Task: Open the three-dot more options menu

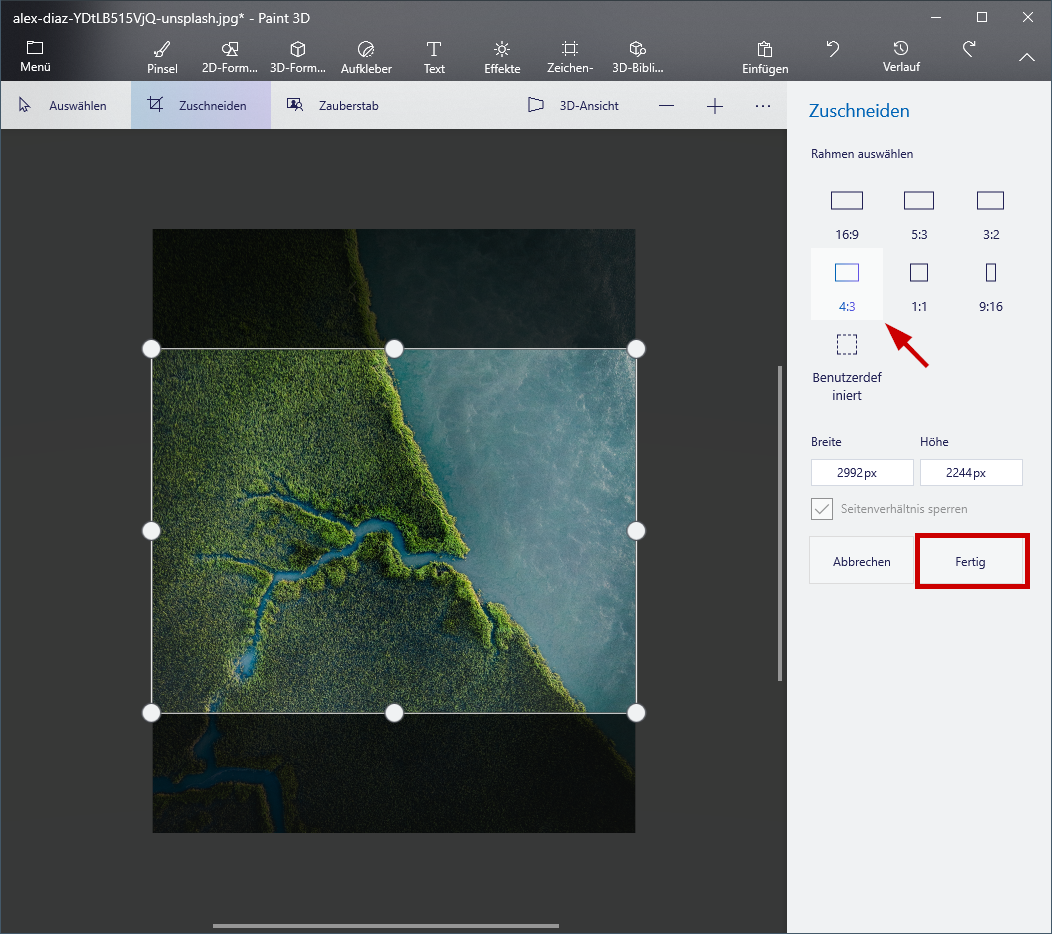Action: coord(763,105)
